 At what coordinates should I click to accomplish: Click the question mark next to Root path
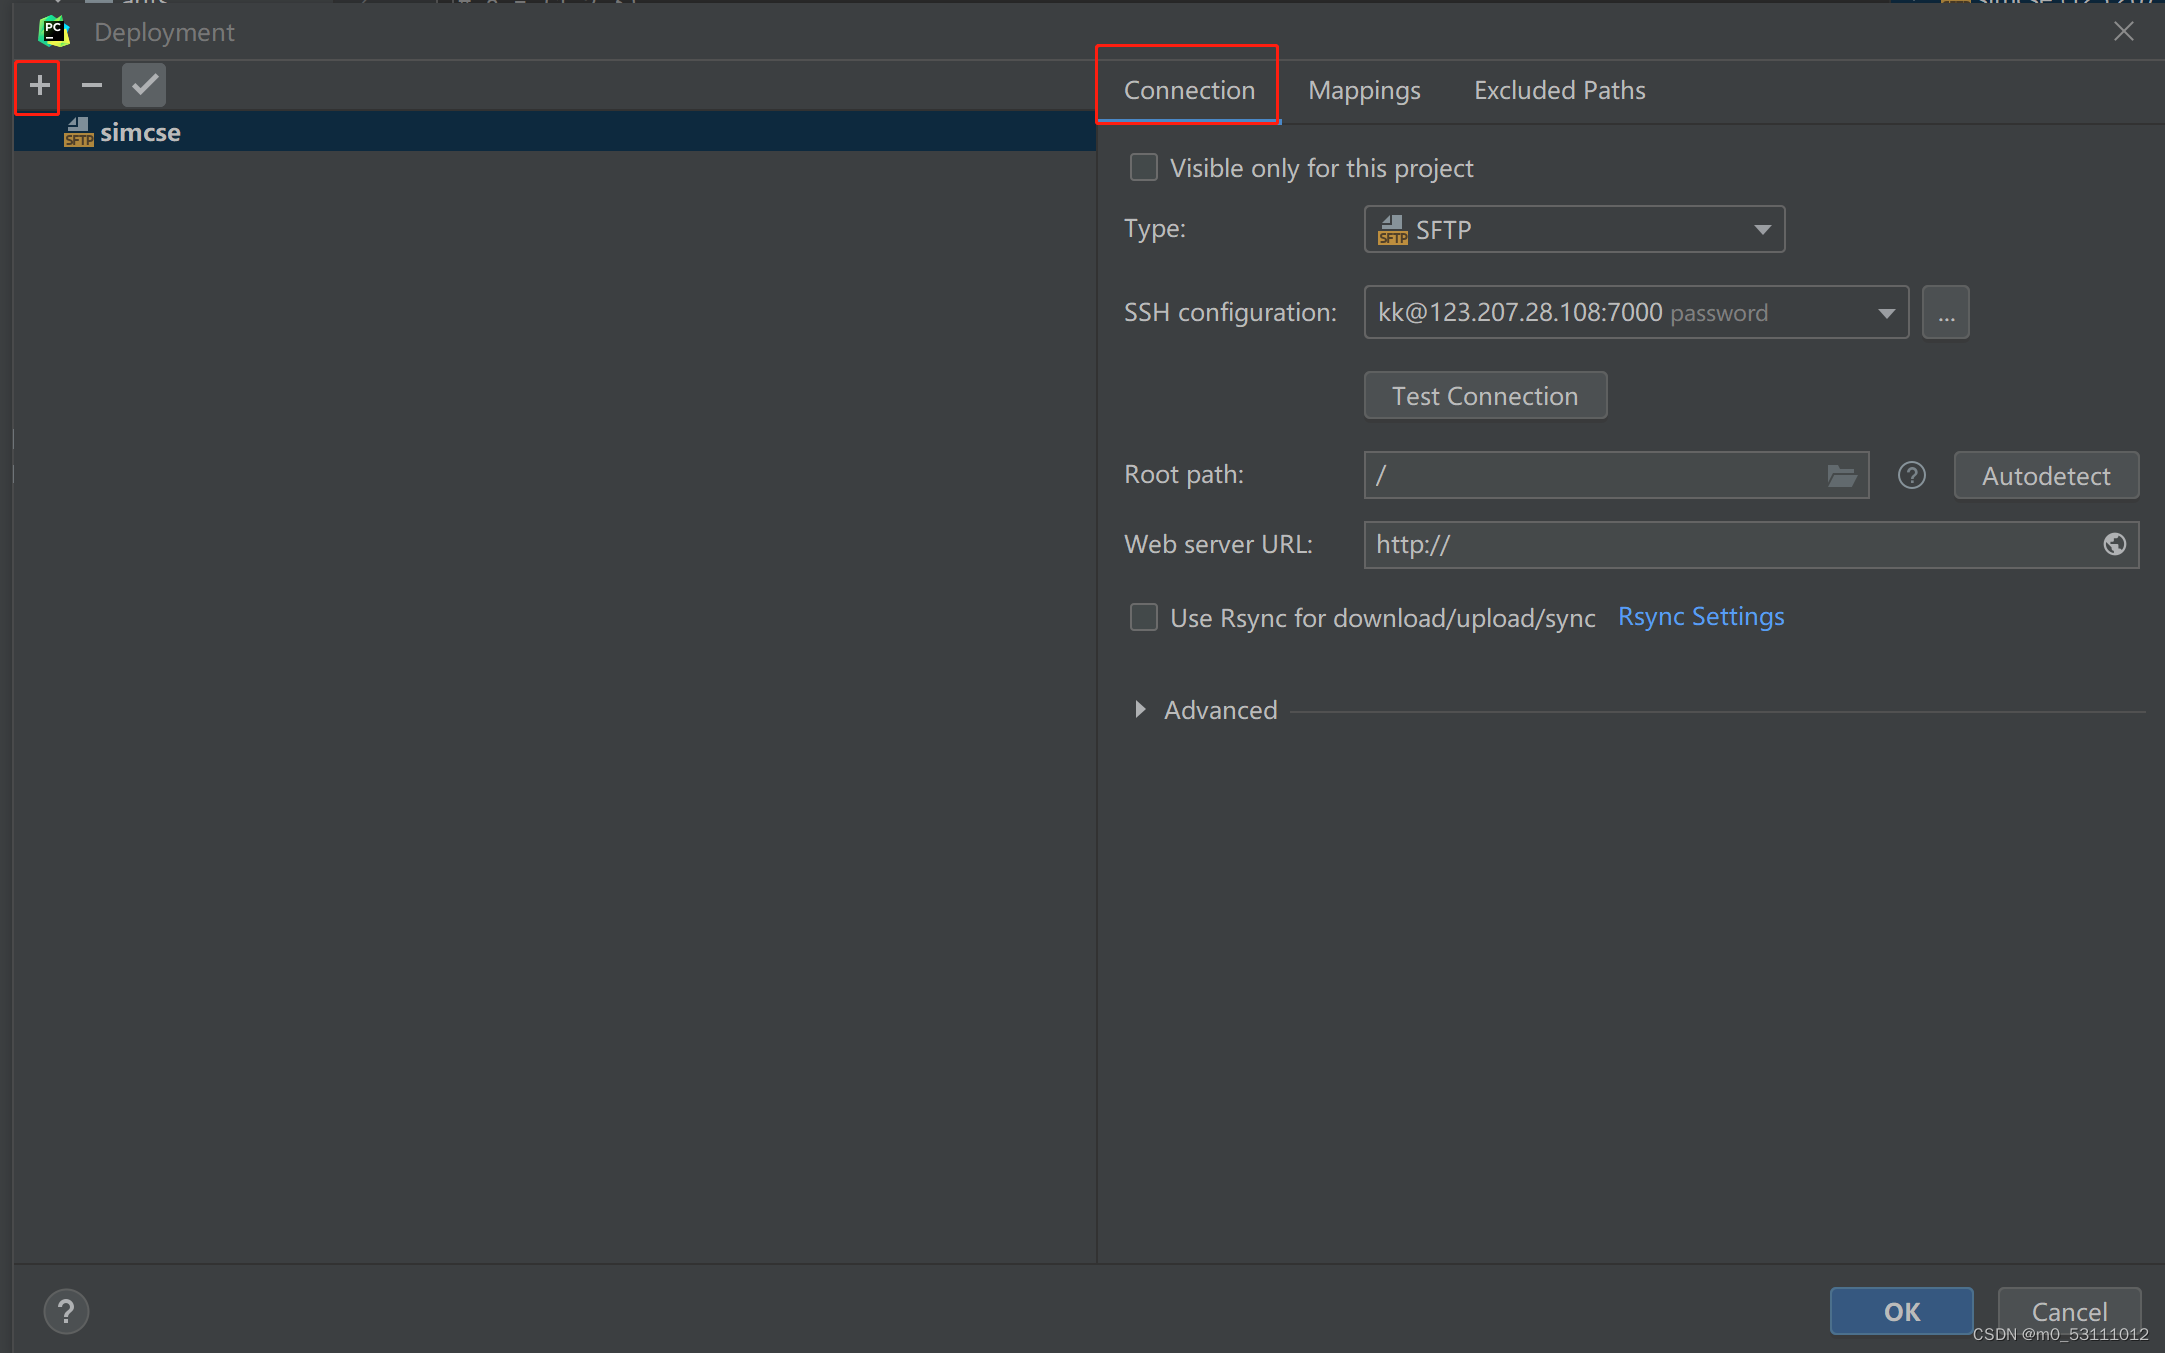click(1911, 476)
